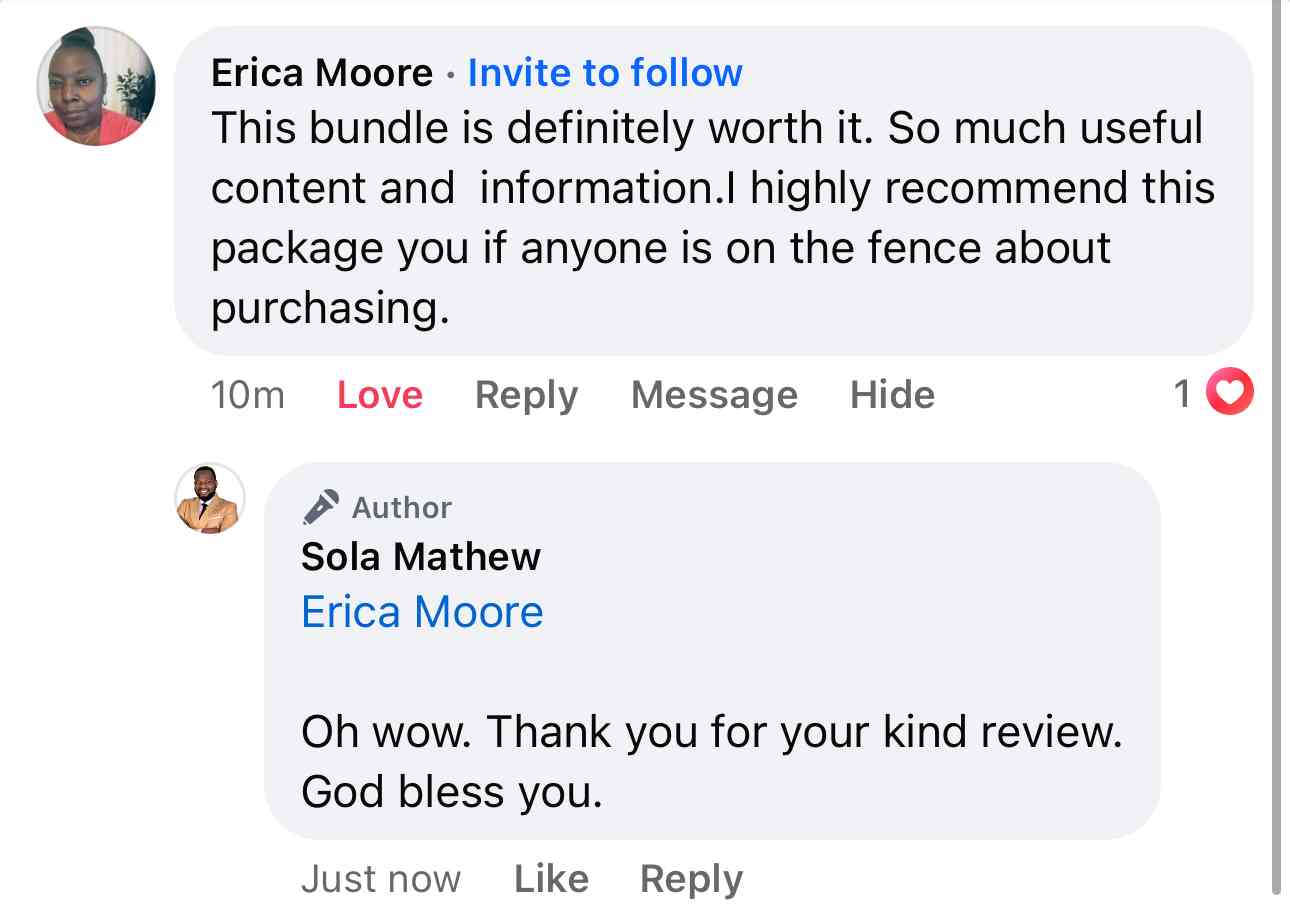Reply to Erica Moore's comment
The image size is (1290, 908).
click(526, 394)
